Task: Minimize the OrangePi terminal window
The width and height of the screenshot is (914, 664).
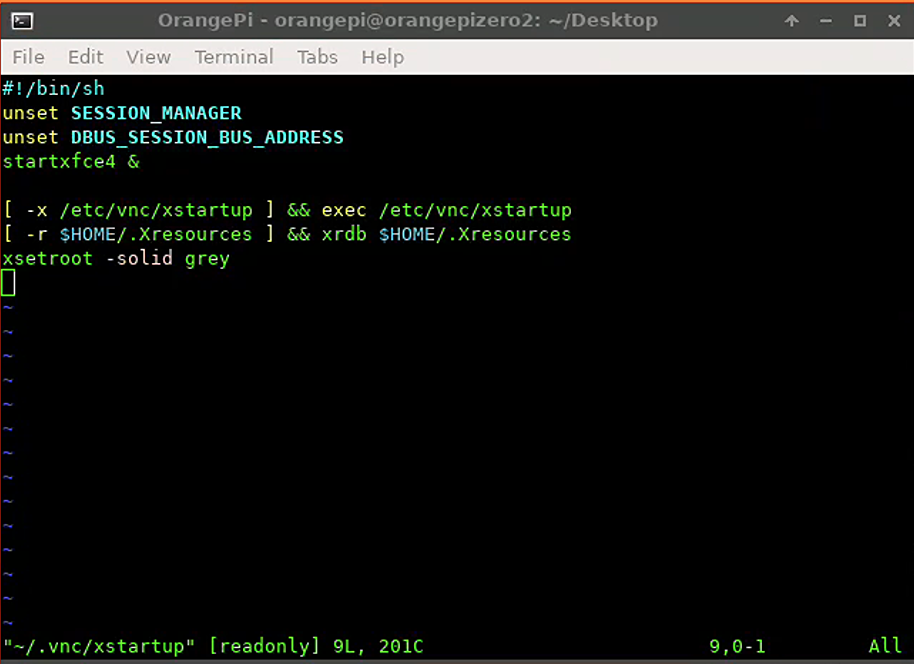Action: click(825, 21)
